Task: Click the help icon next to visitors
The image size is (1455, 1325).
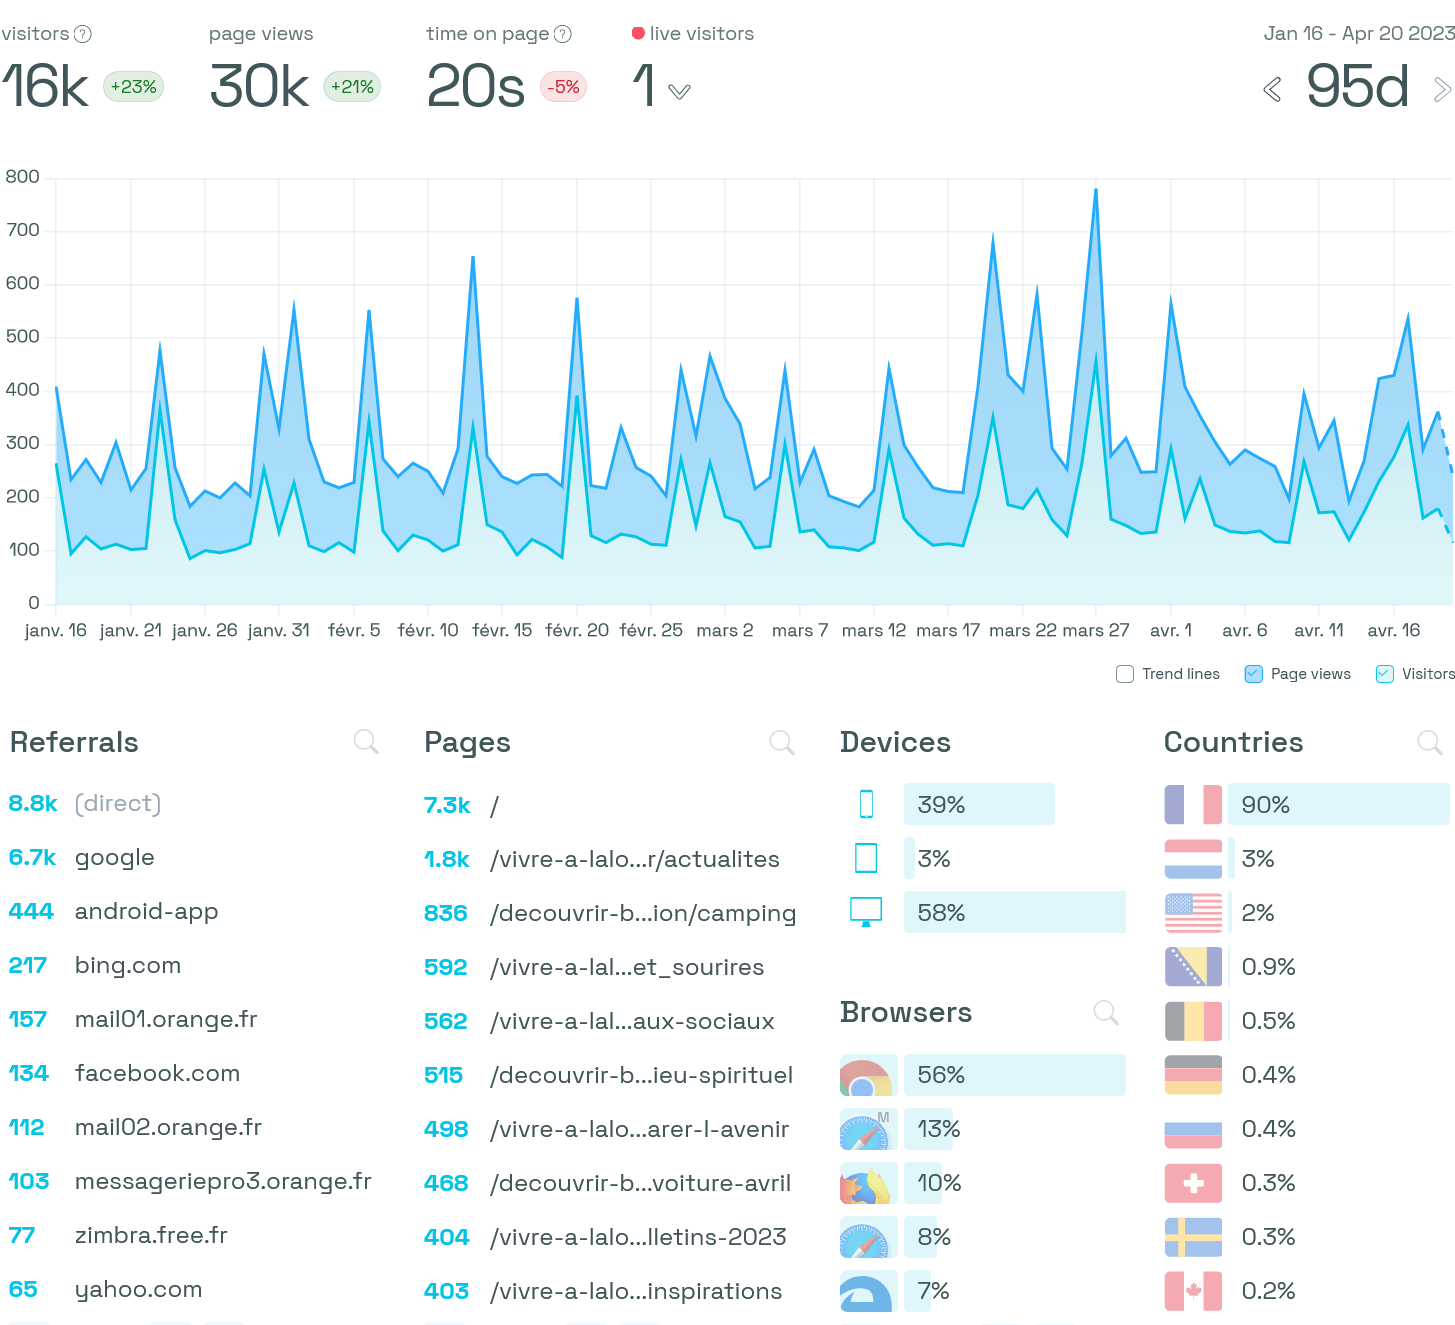Action: point(83,34)
